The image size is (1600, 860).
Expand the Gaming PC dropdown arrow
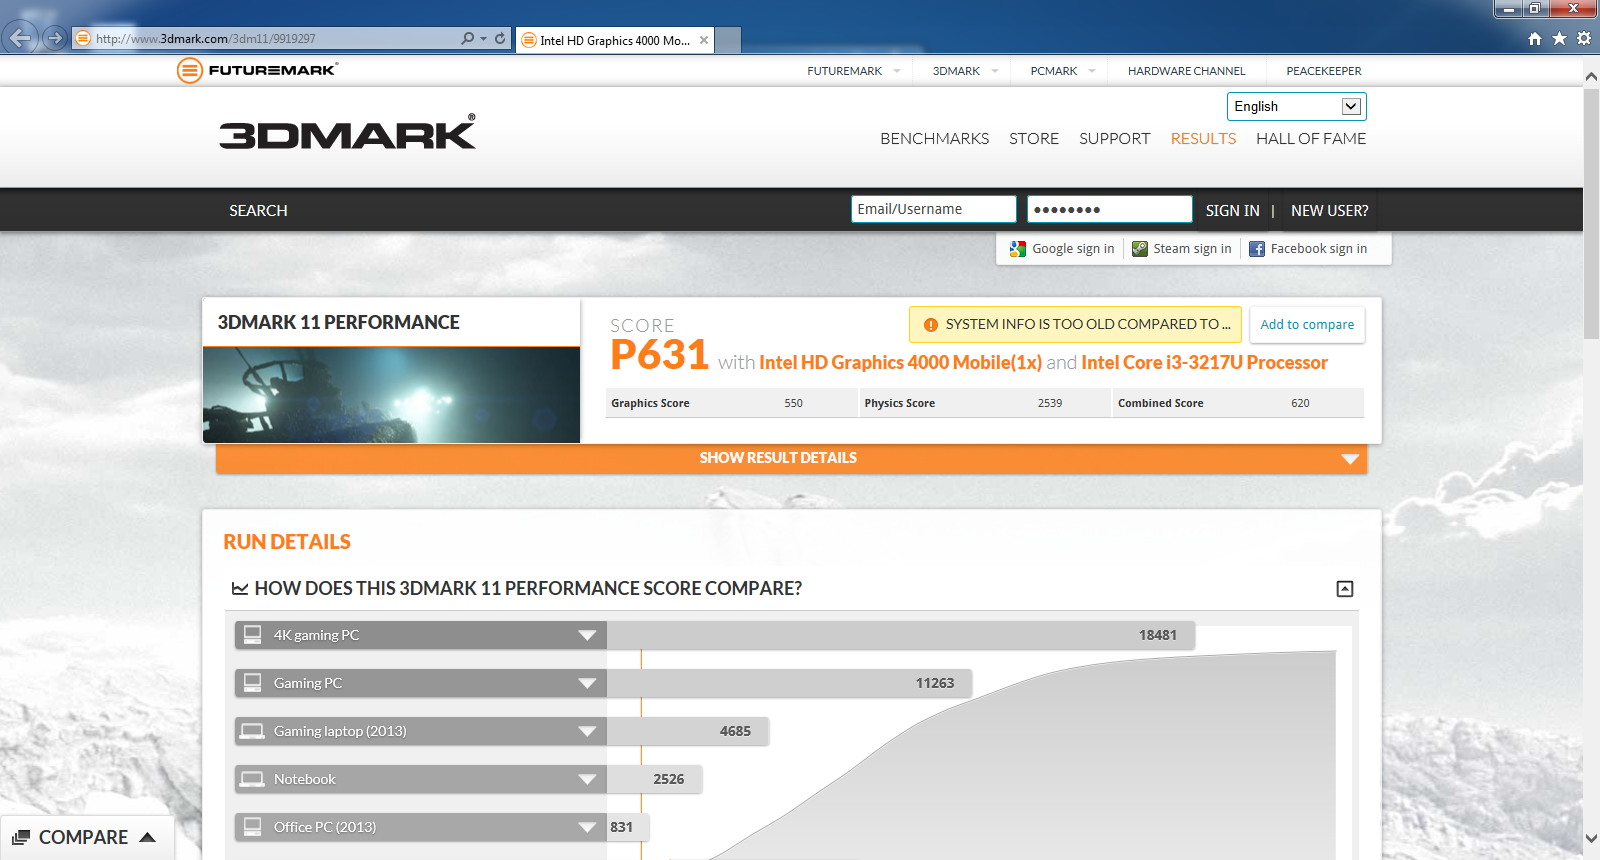587,683
